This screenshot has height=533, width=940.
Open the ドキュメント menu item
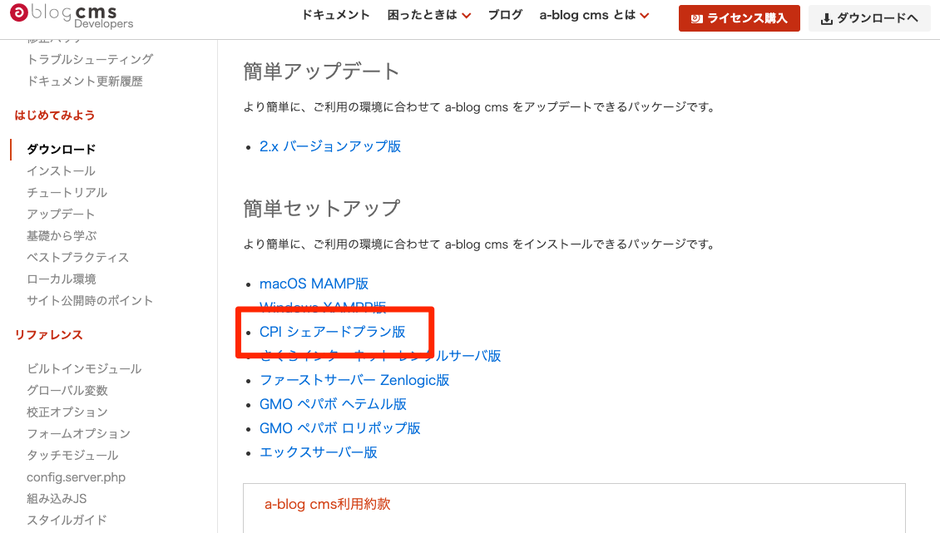[335, 15]
